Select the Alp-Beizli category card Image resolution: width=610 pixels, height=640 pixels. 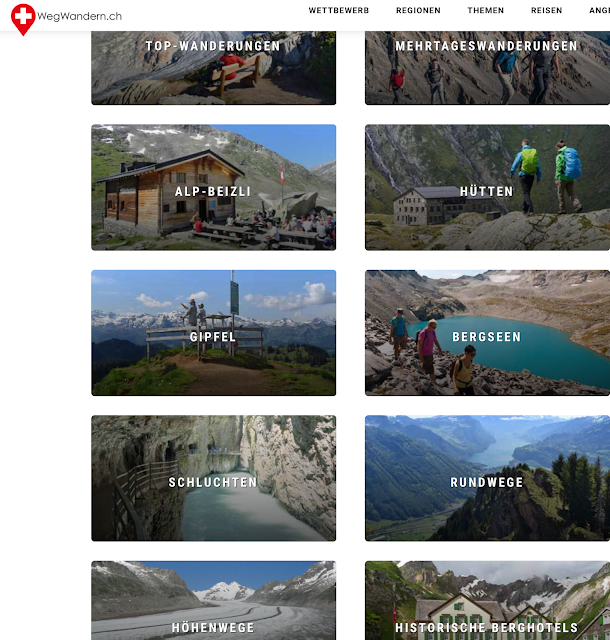[214, 187]
